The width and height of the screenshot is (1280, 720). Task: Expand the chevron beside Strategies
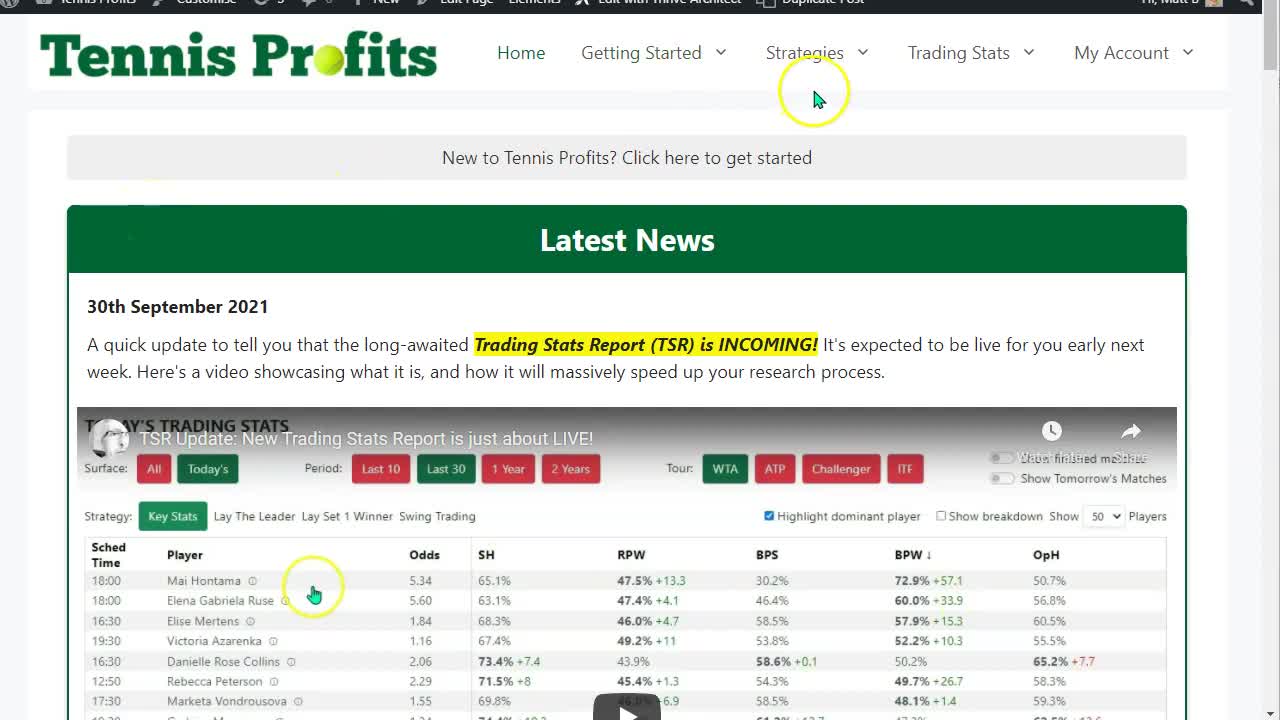click(863, 52)
